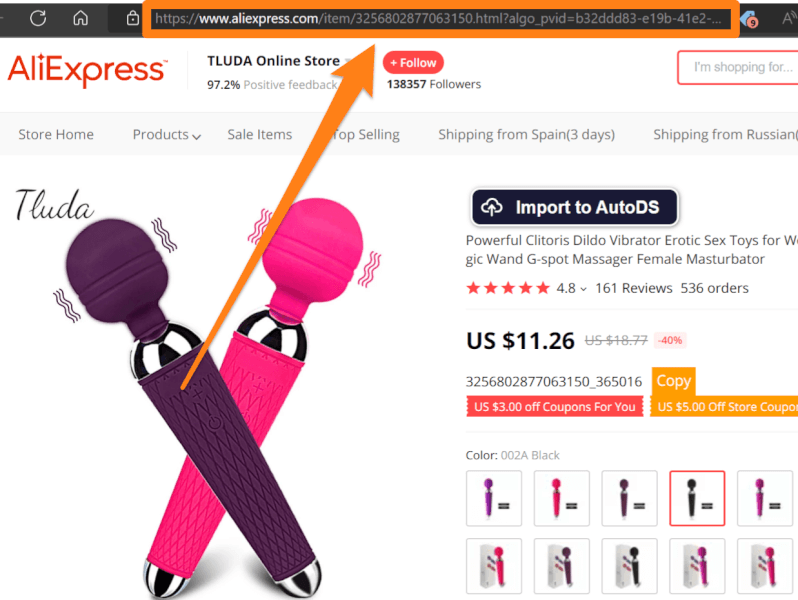798x600 pixels.
Task: Click Import to AutoDS button
Action: click(x=575, y=207)
